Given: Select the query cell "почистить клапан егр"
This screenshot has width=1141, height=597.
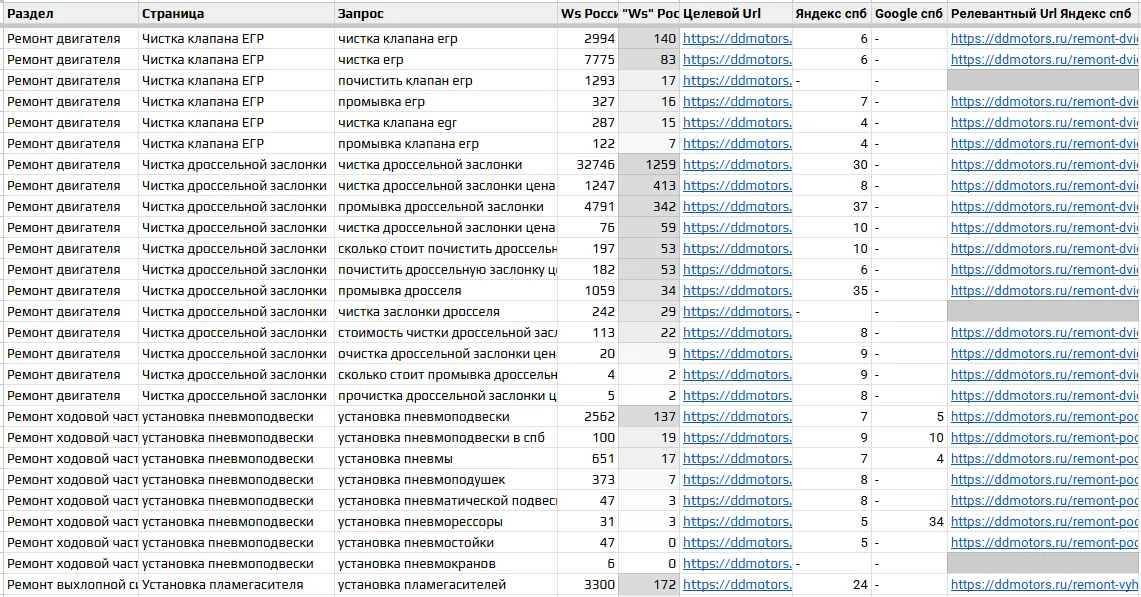Looking at the screenshot, I should pyautogui.click(x=446, y=81).
